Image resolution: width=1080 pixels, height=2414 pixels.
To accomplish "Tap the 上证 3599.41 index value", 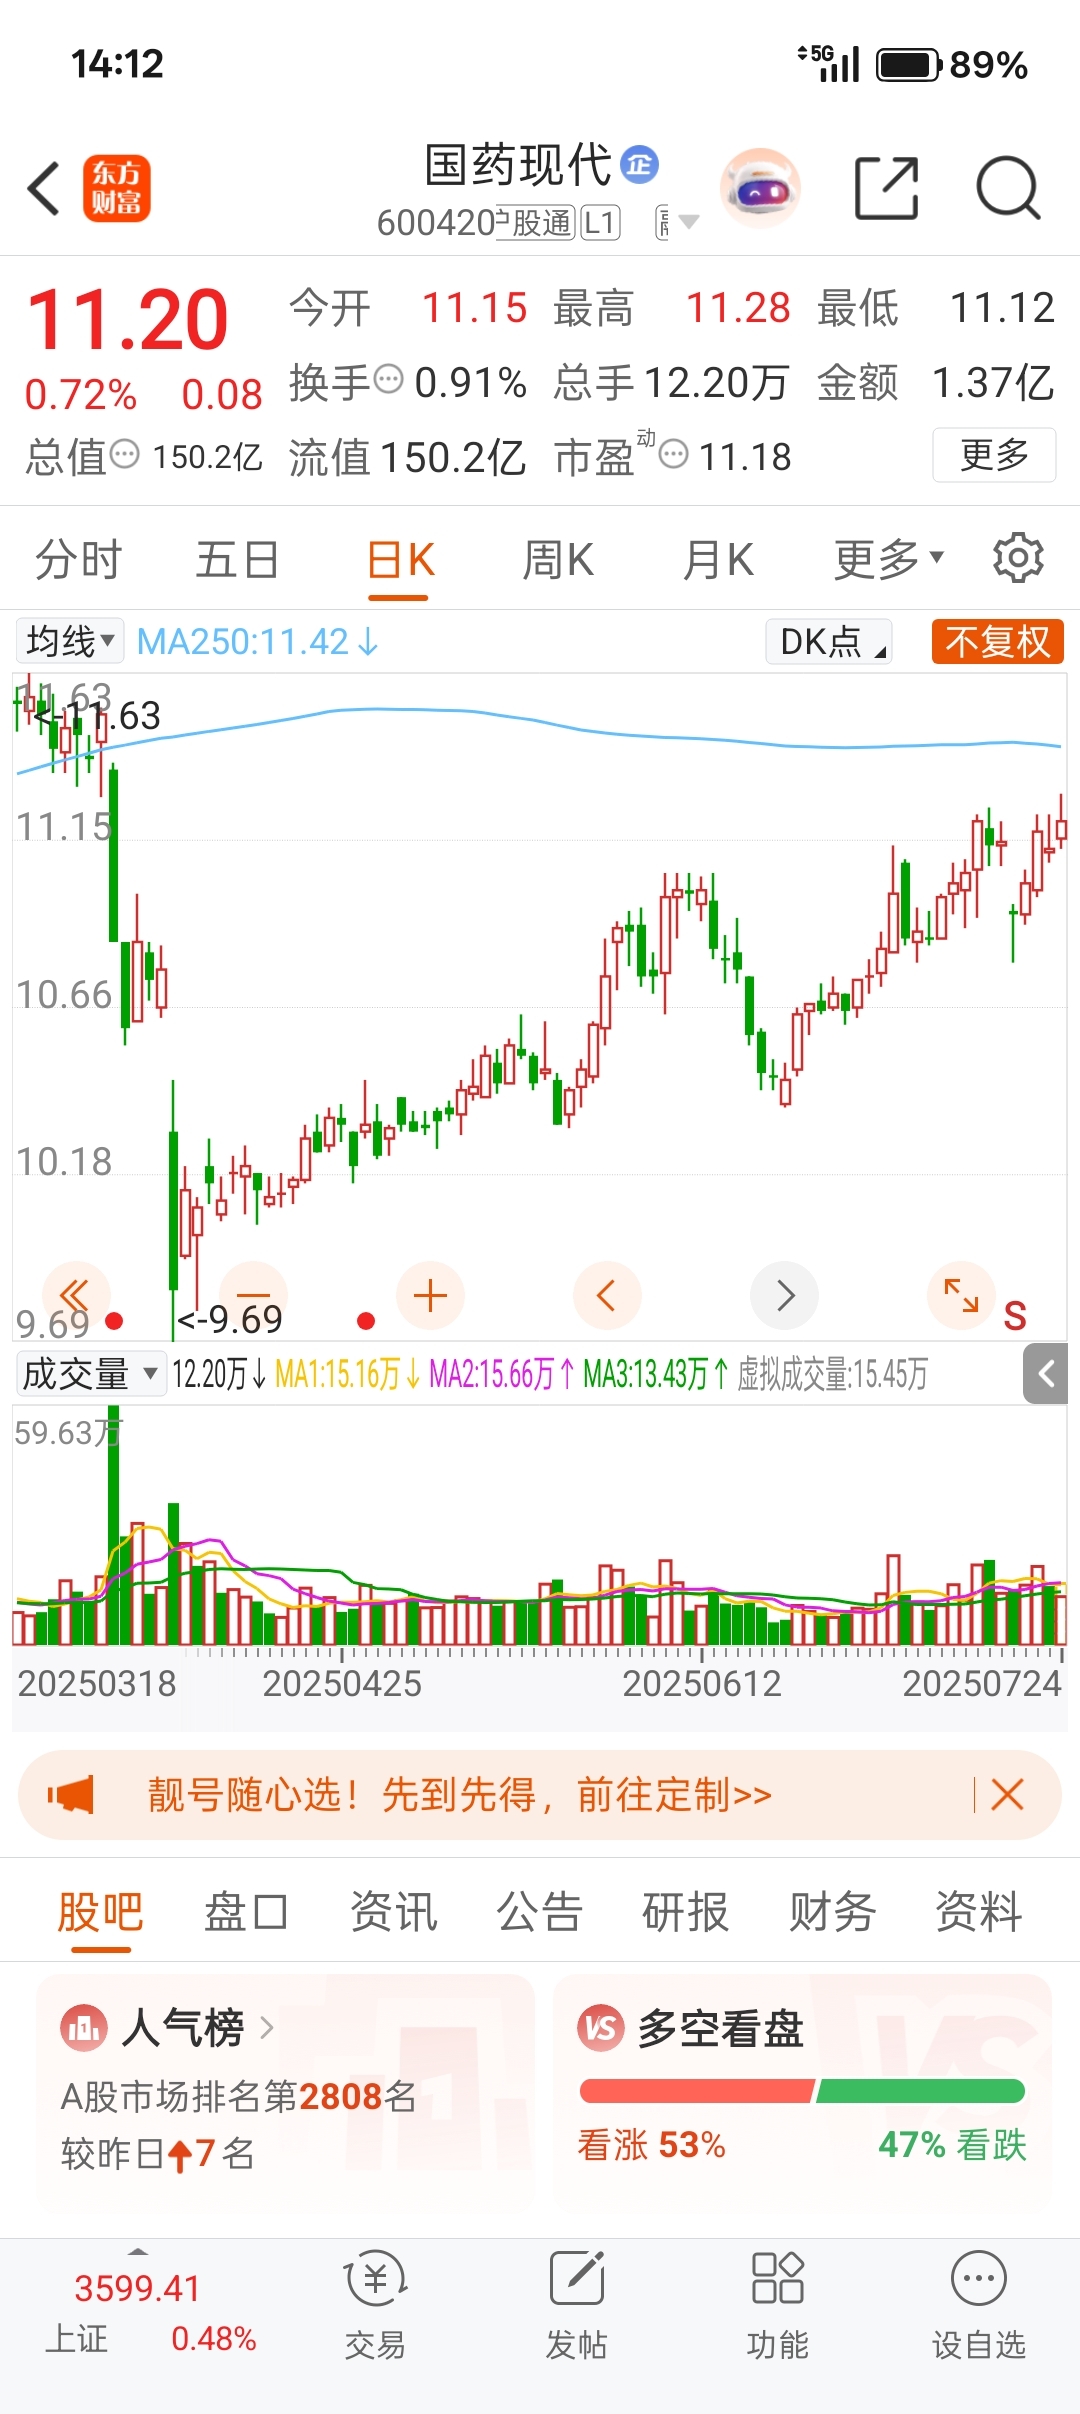I will tap(137, 2288).
